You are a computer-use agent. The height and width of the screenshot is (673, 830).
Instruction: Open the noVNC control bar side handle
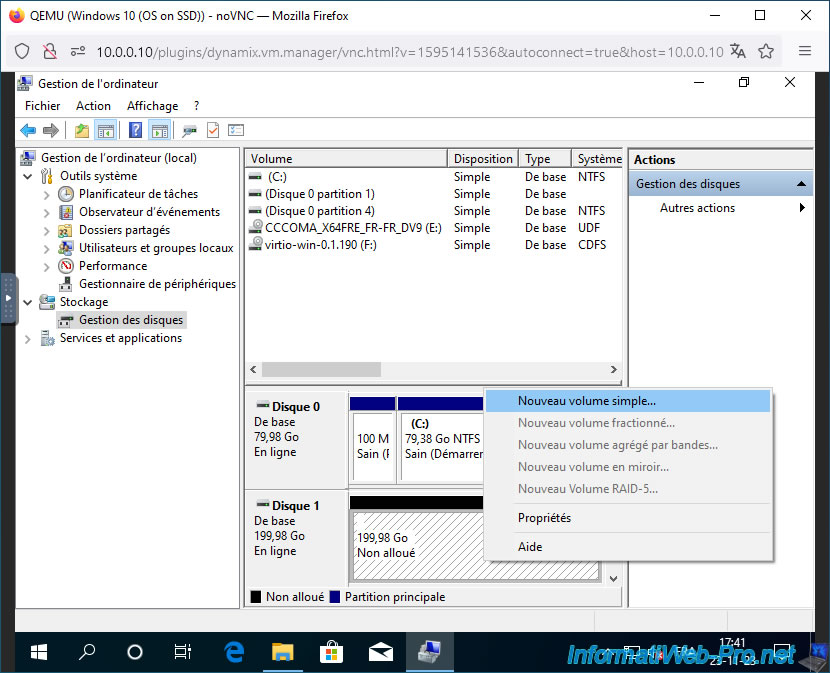pos(8,298)
